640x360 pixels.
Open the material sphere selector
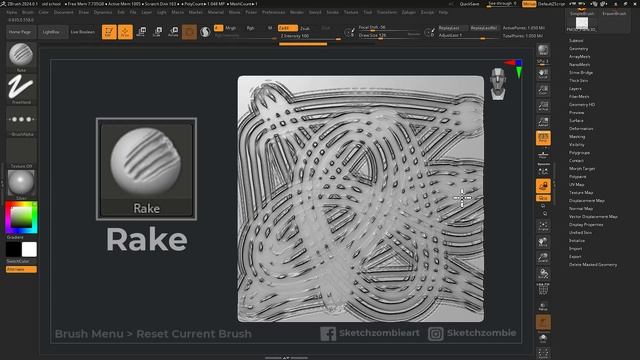point(21,183)
